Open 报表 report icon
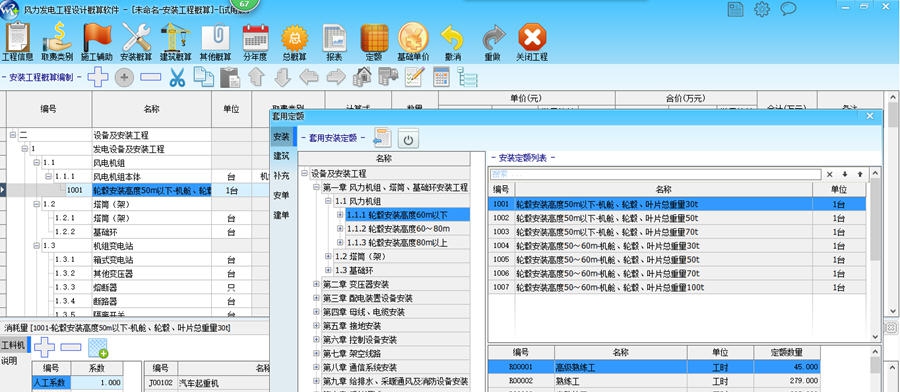The image size is (900, 392). pyautogui.click(x=334, y=41)
